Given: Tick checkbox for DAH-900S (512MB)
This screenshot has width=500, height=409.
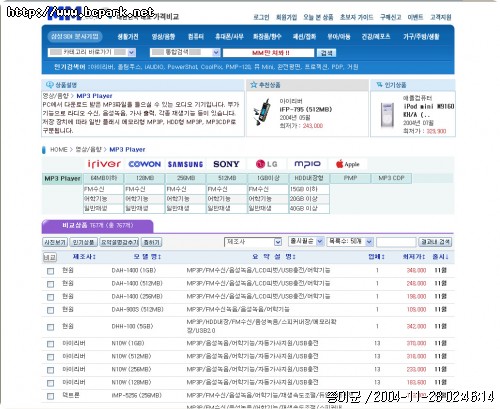Looking at the screenshot, I should point(50,310).
